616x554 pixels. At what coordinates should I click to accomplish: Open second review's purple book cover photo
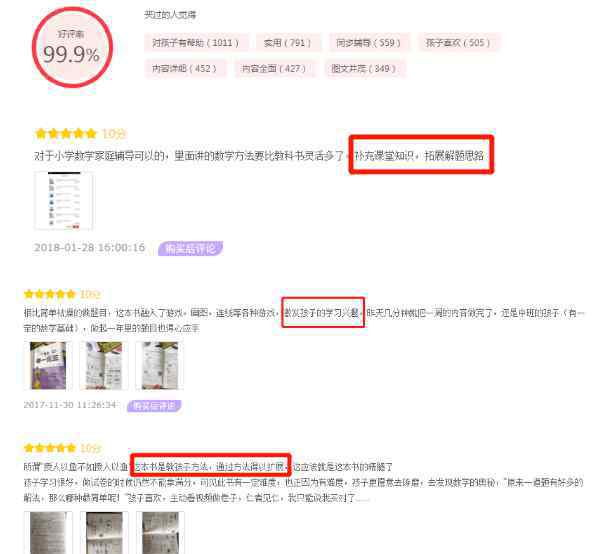pyautogui.click(x=48, y=365)
